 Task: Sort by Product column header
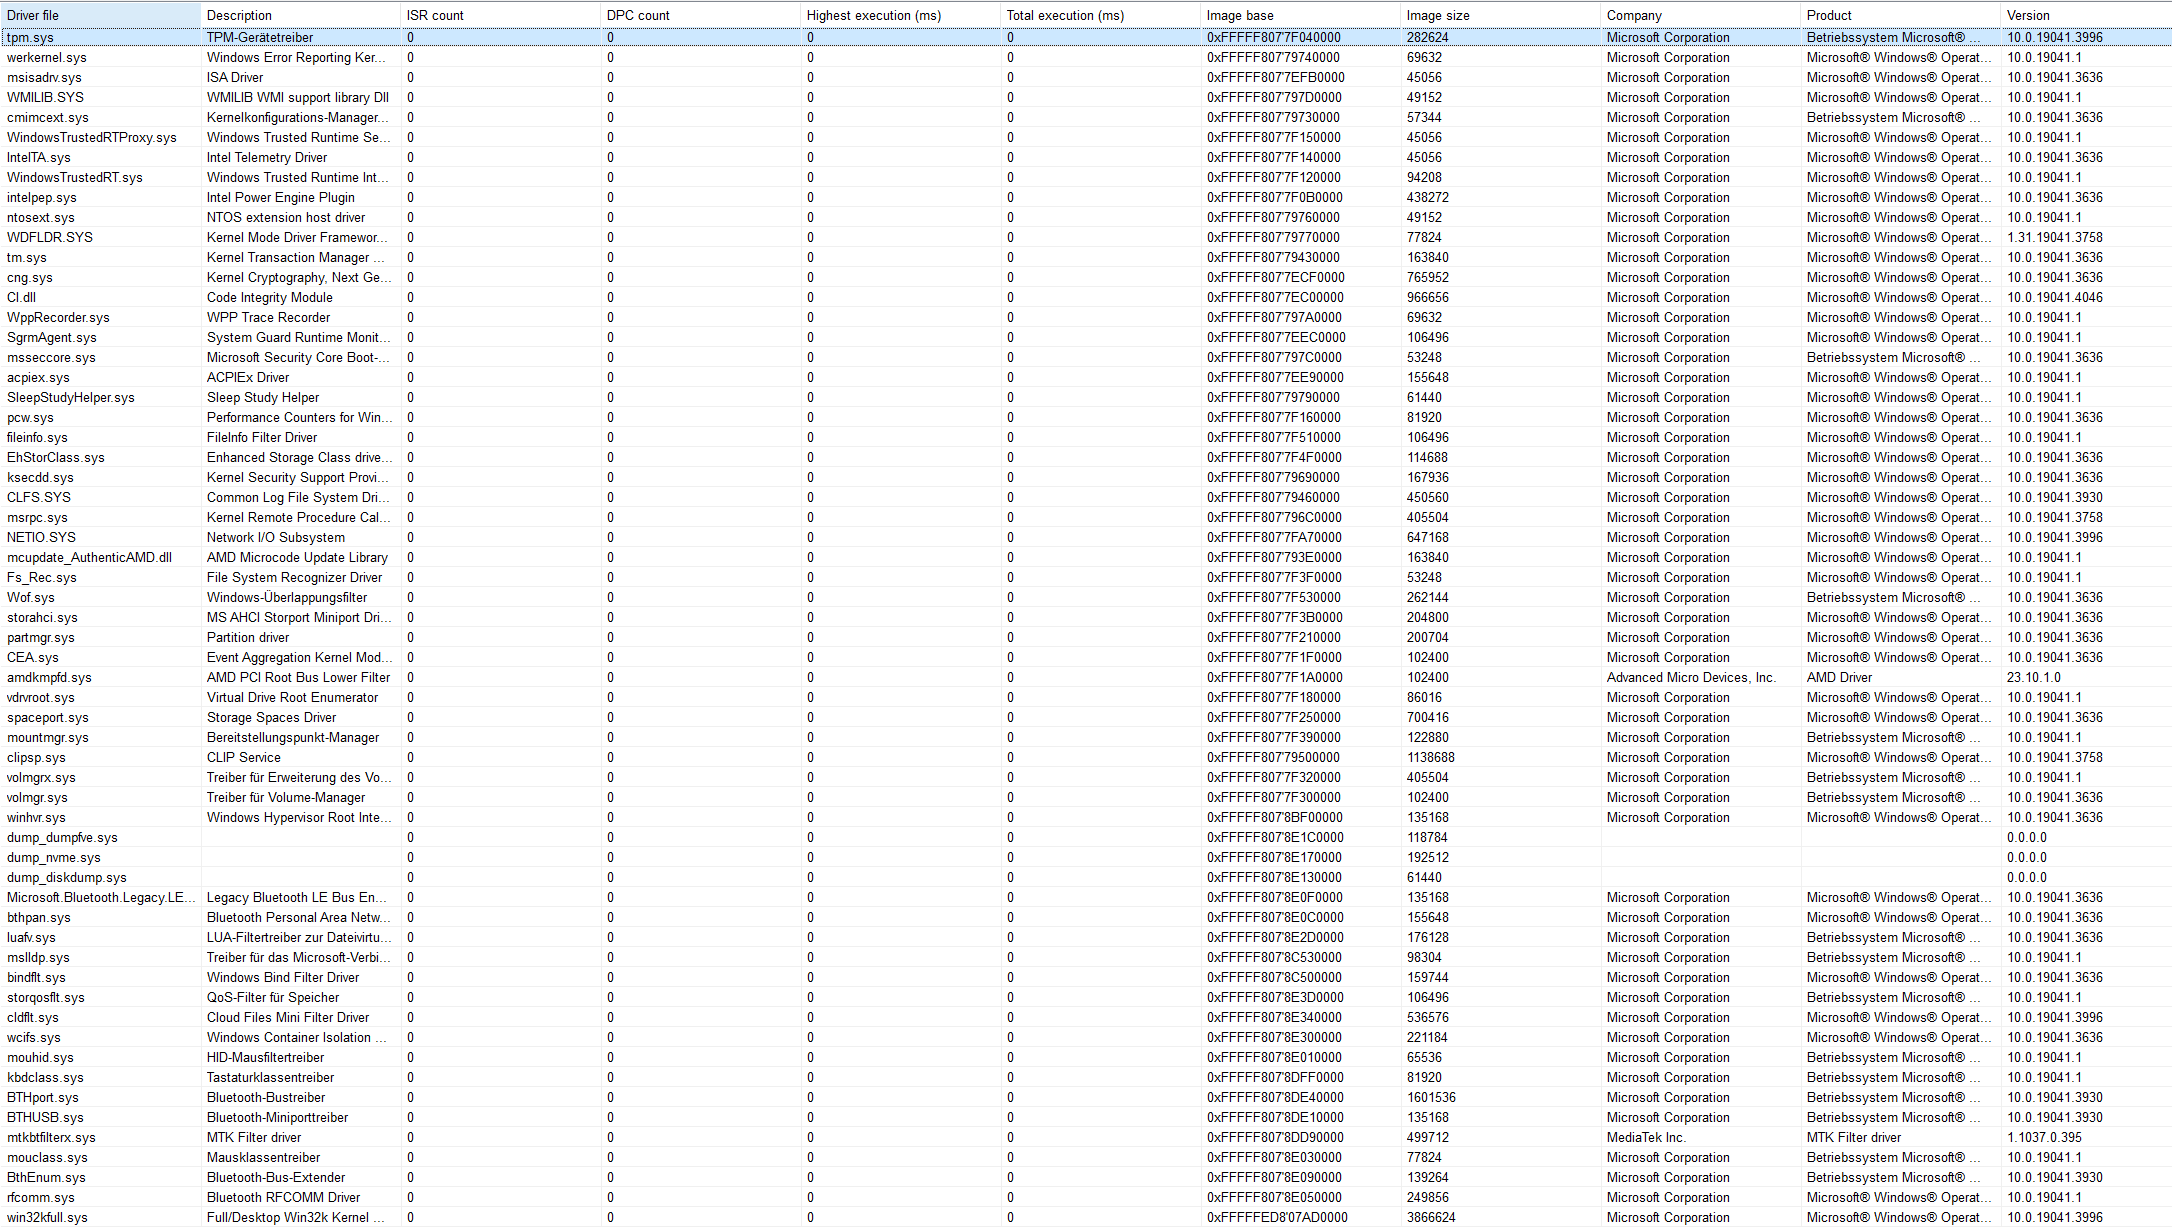coord(1829,15)
